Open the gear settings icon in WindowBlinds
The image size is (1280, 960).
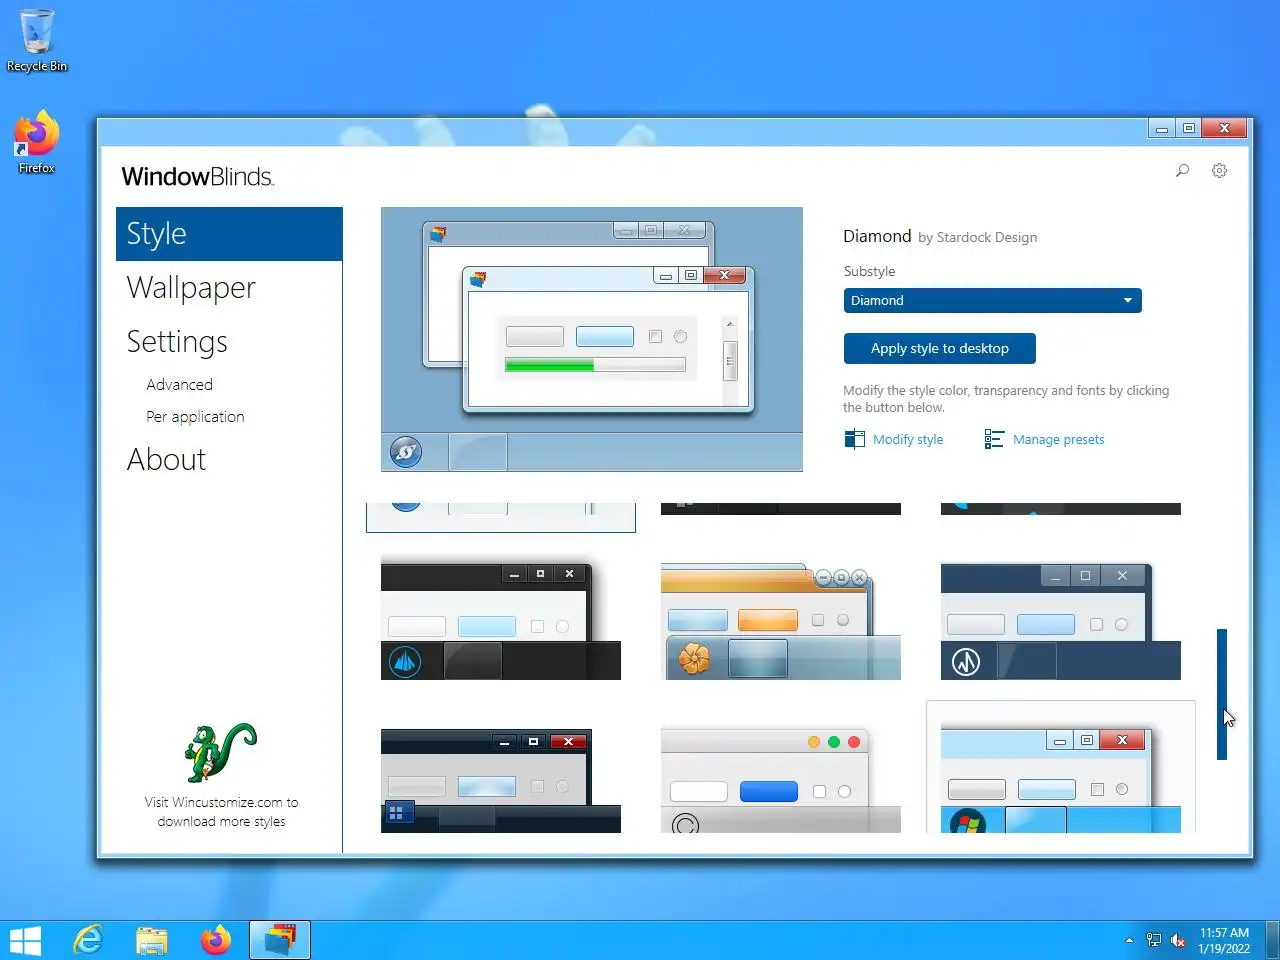tap(1219, 171)
